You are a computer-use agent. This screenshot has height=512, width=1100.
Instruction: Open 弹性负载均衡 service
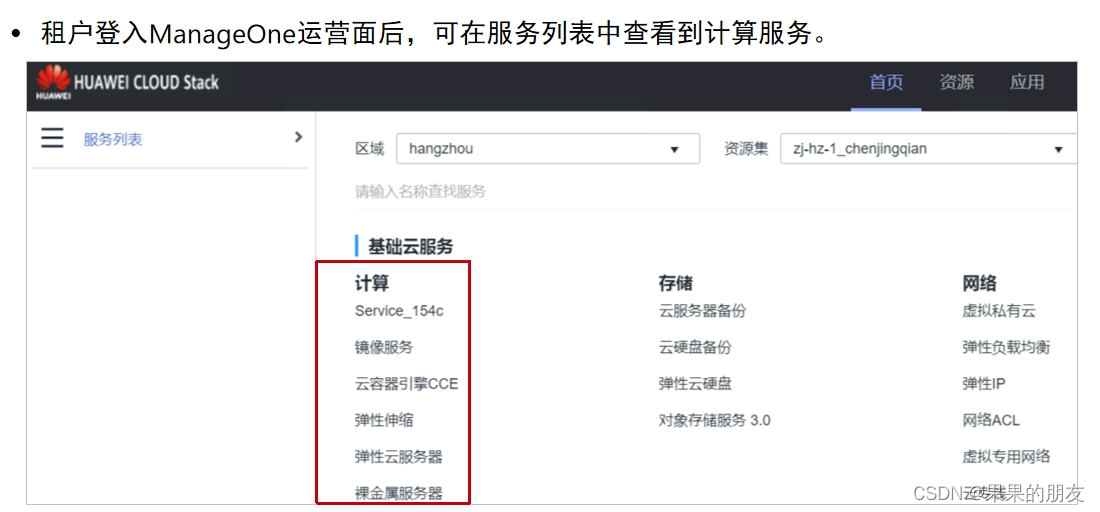tap(1006, 347)
